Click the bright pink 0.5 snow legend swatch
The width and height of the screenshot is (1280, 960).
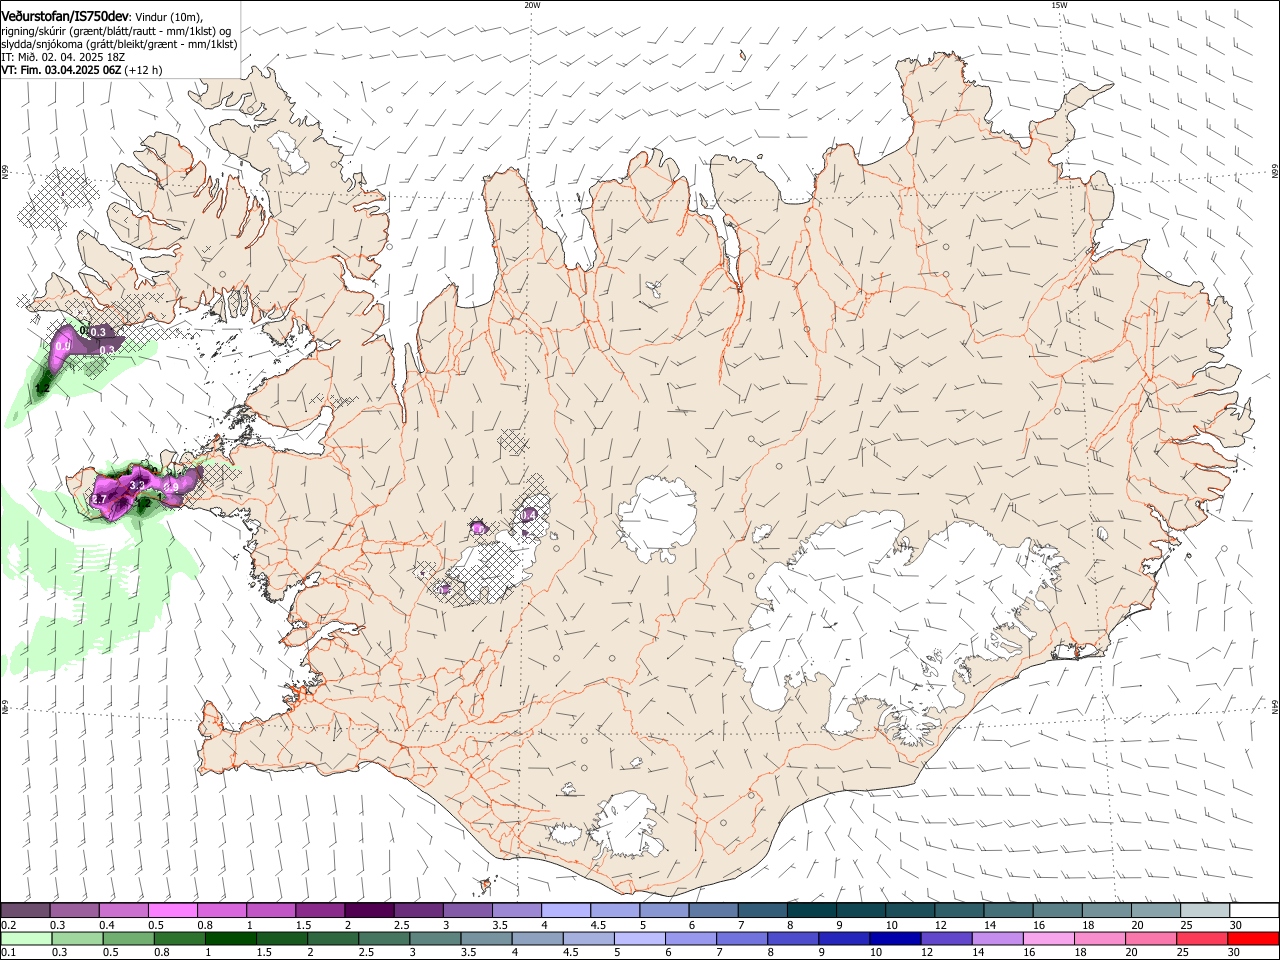(x=172, y=911)
